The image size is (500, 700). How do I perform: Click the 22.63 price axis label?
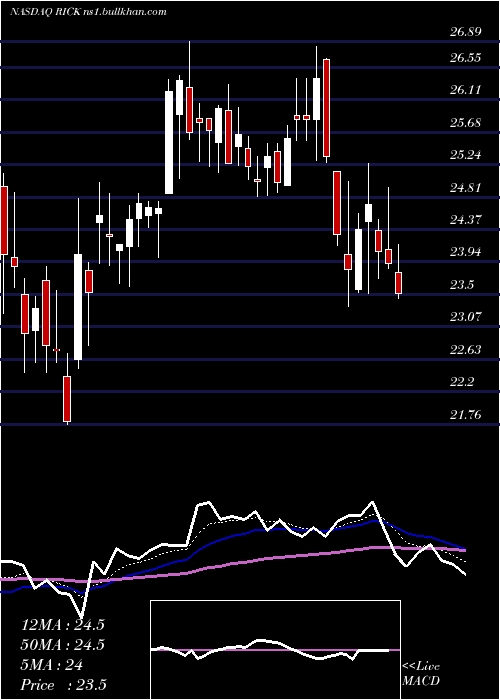[465, 350]
